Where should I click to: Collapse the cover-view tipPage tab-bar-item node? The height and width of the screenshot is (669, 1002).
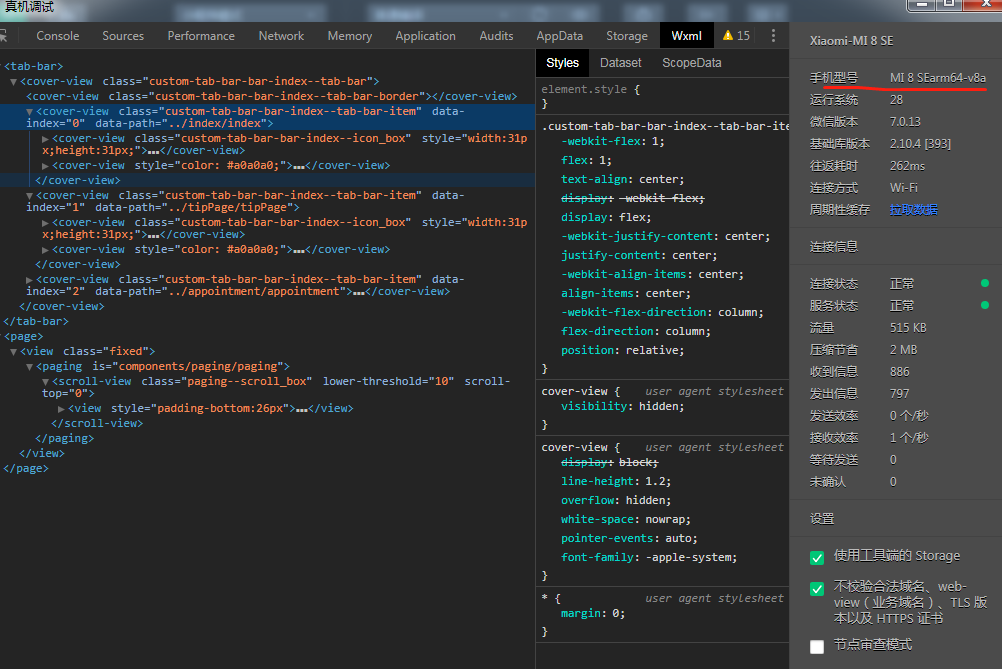click(30, 196)
